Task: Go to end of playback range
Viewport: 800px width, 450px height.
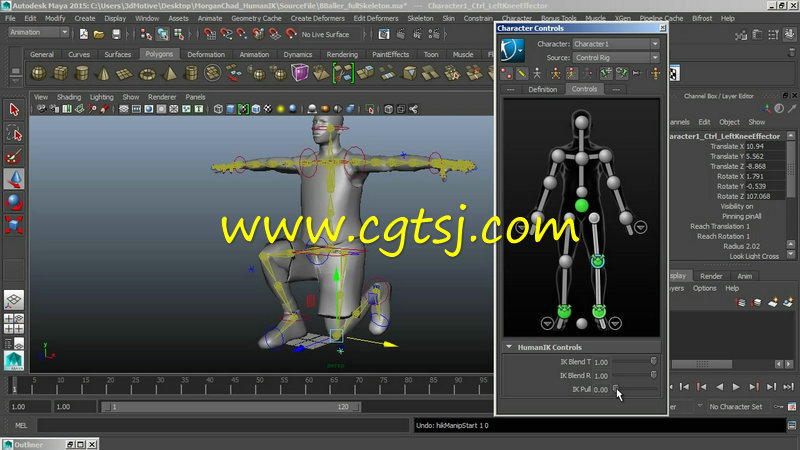Action: click(x=788, y=387)
